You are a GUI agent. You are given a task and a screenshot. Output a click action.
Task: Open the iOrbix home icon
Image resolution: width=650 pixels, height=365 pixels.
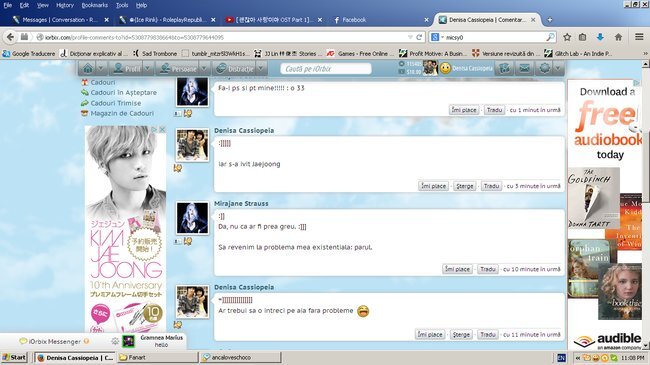(87, 68)
